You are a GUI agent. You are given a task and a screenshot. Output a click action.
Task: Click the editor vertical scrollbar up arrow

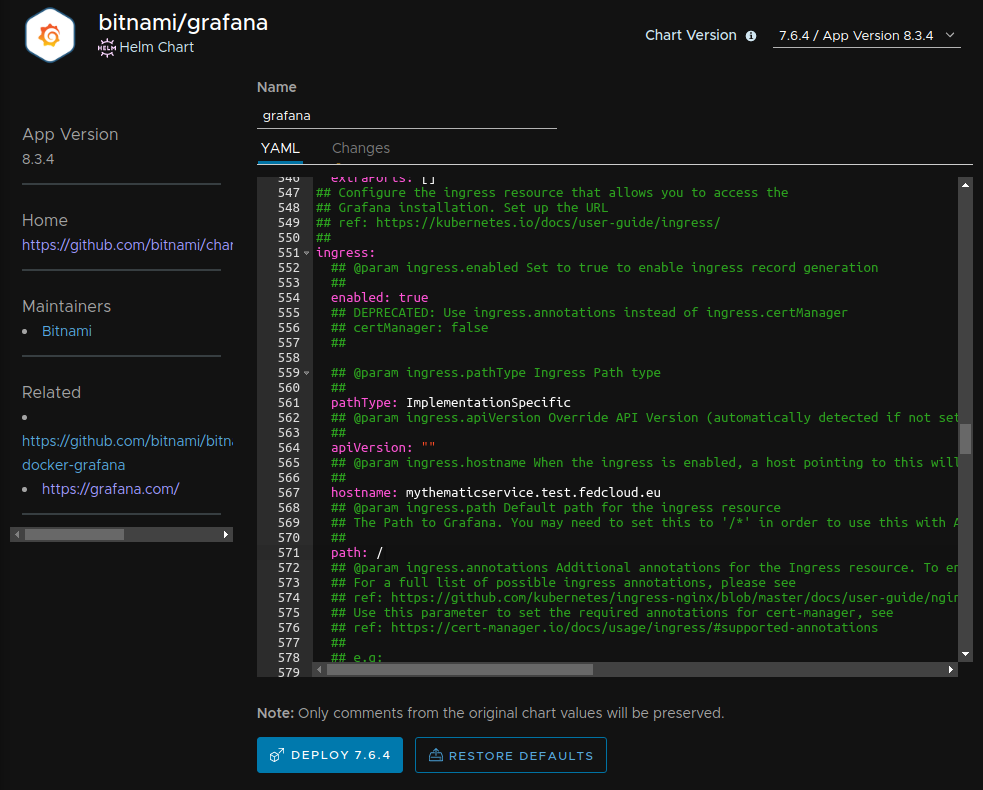pos(965,185)
